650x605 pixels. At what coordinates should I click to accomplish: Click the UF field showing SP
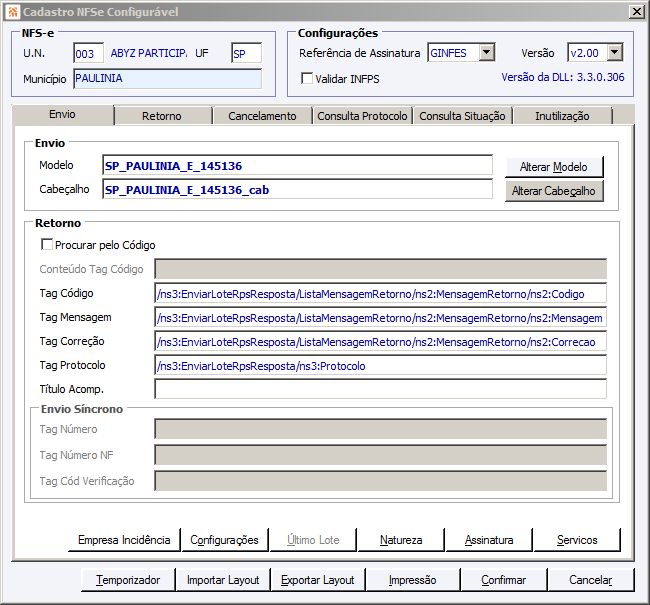tap(246, 53)
